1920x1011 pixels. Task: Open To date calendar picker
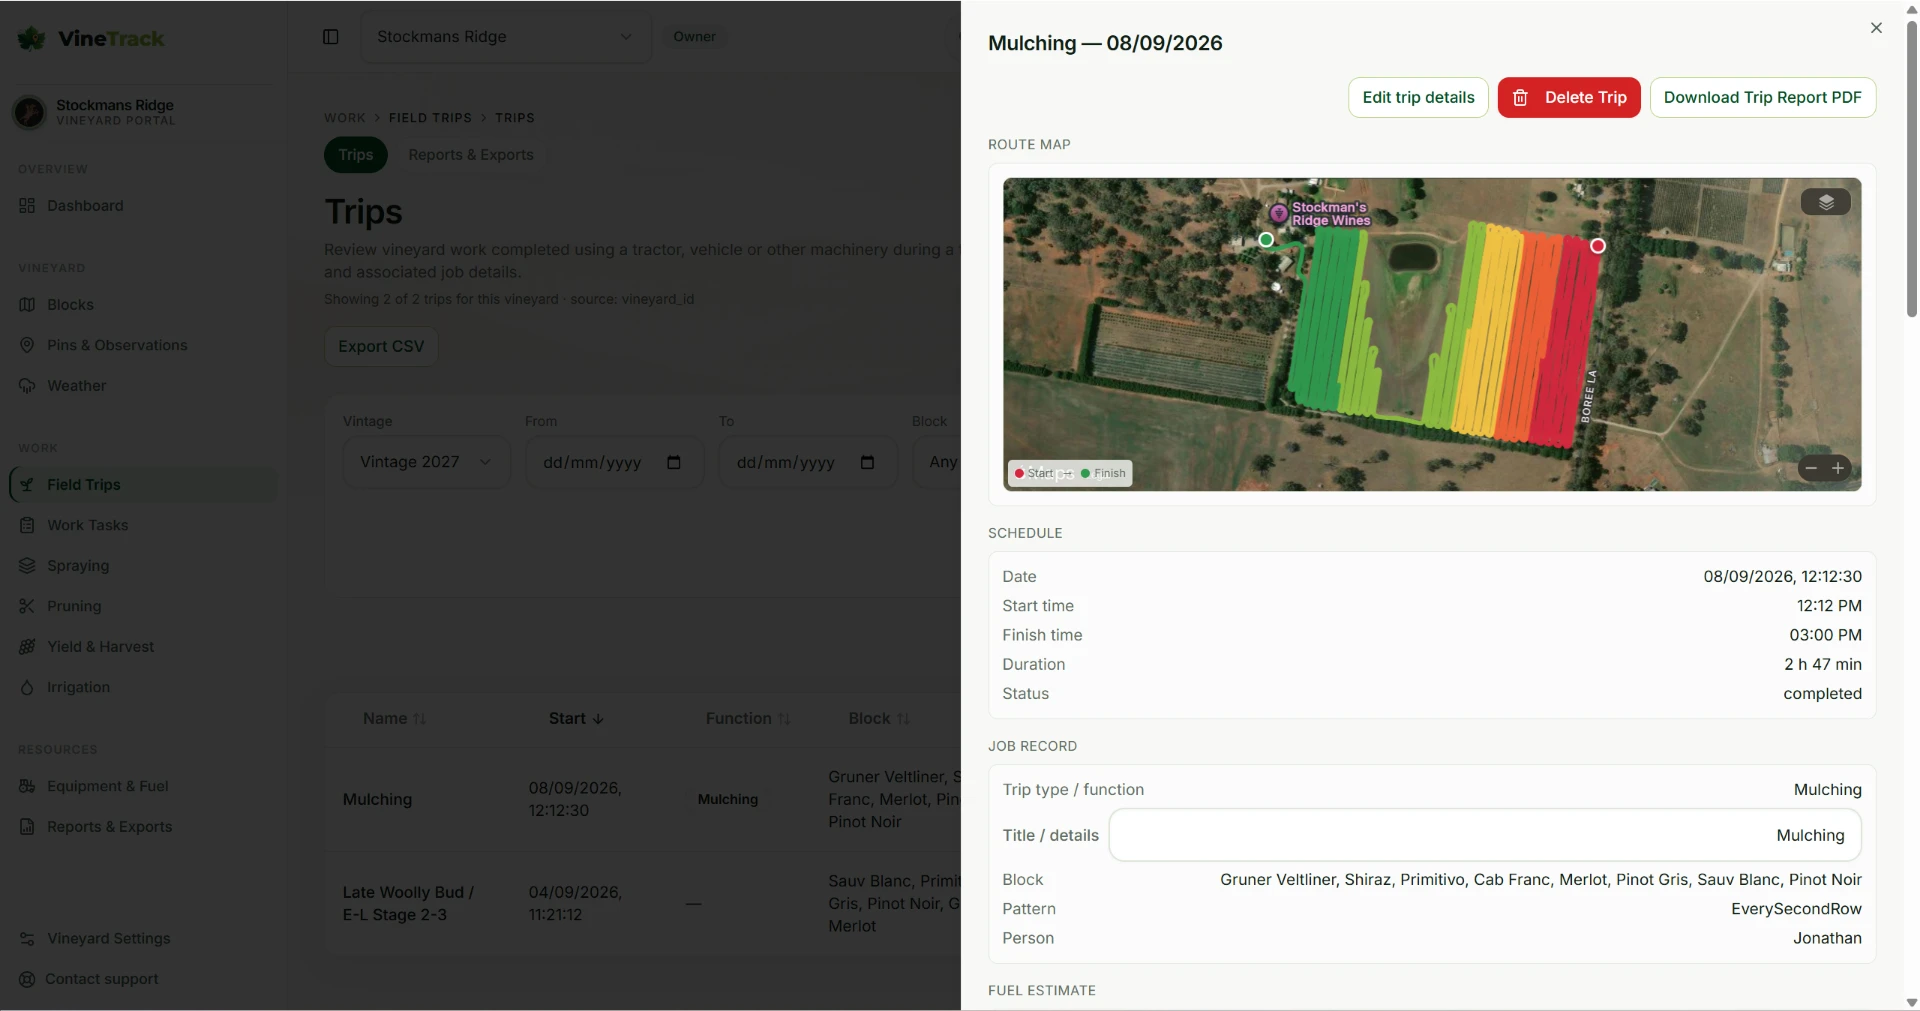coord(868,462)
